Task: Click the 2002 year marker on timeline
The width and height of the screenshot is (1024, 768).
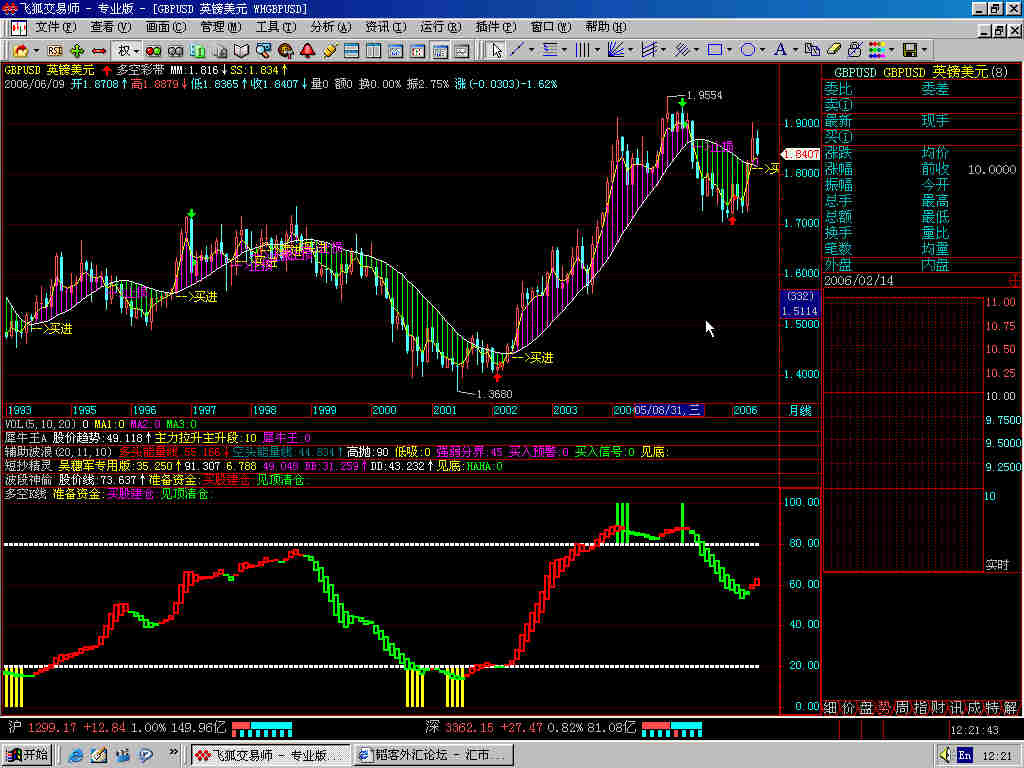Action: click(x=505, y=410)
